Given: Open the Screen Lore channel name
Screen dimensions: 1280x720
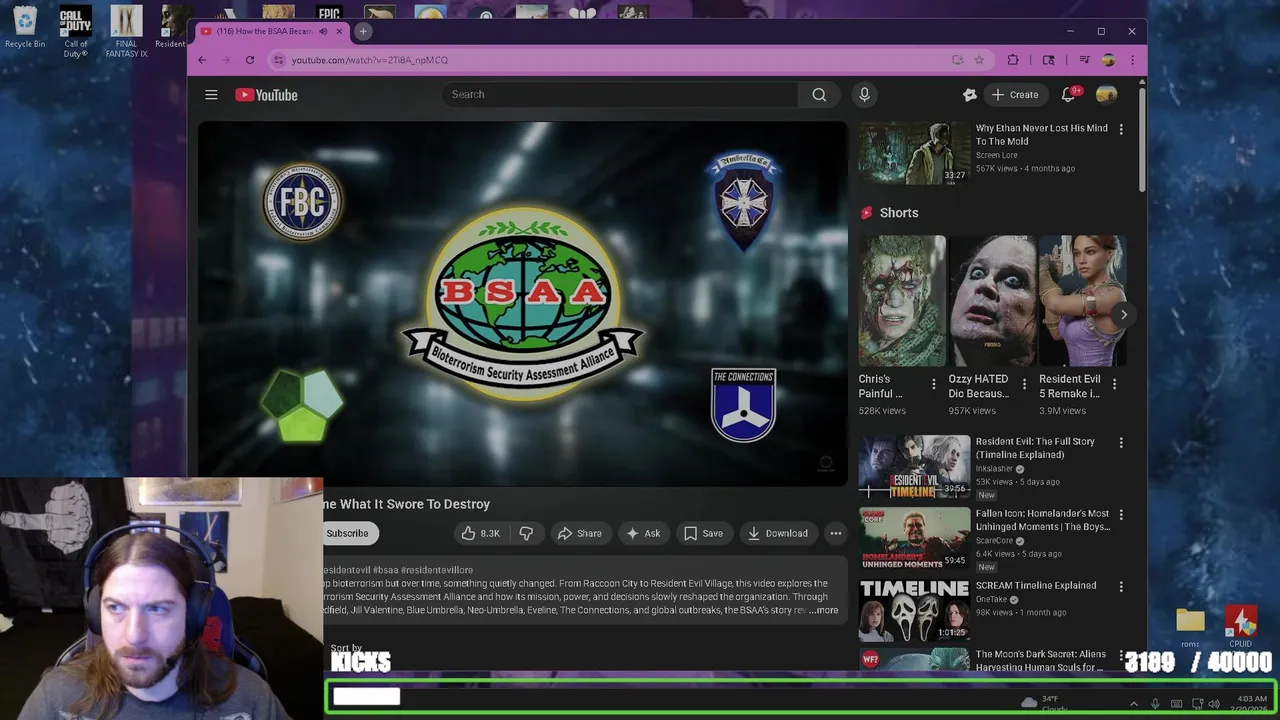Looking at the screenshot, I should tap(997, 155).
